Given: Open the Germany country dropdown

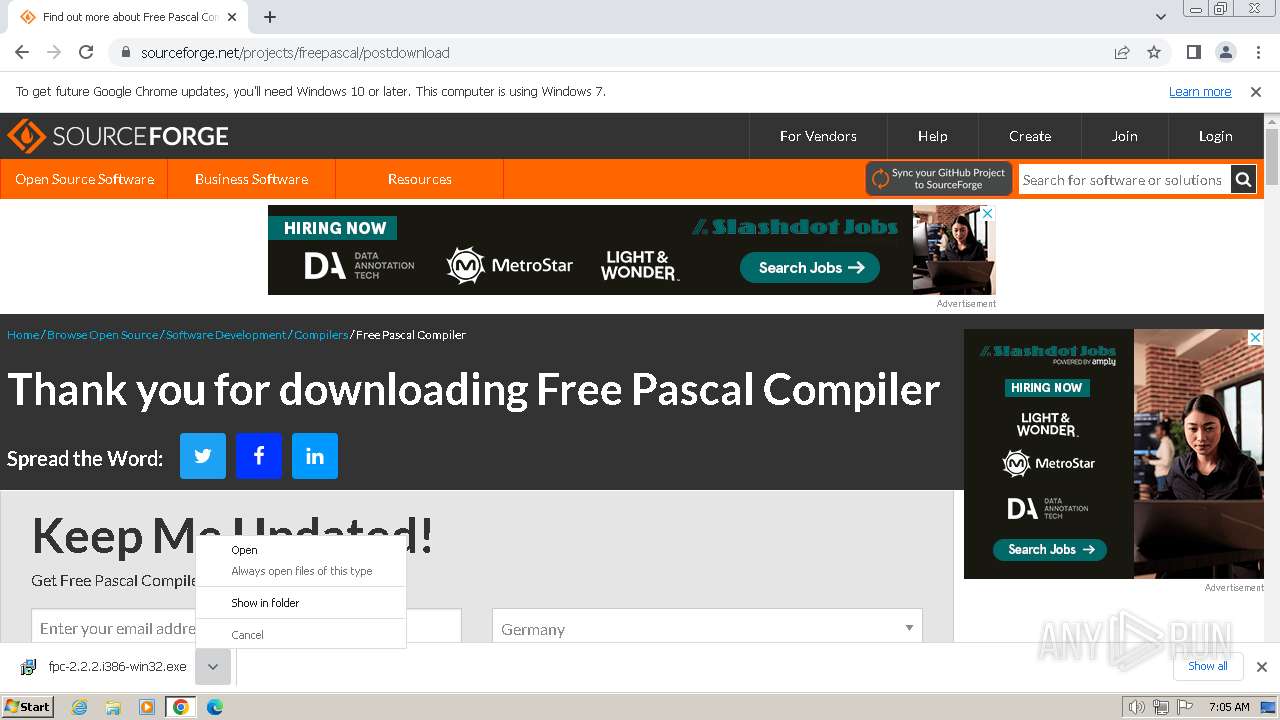Looking at the screenshot, I should coord(707,629).
